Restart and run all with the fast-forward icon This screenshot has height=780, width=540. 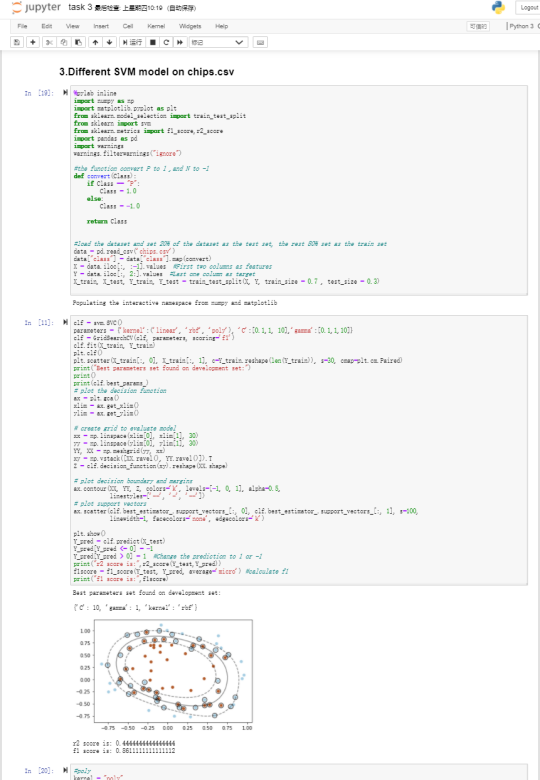click(x=180, y=42)
